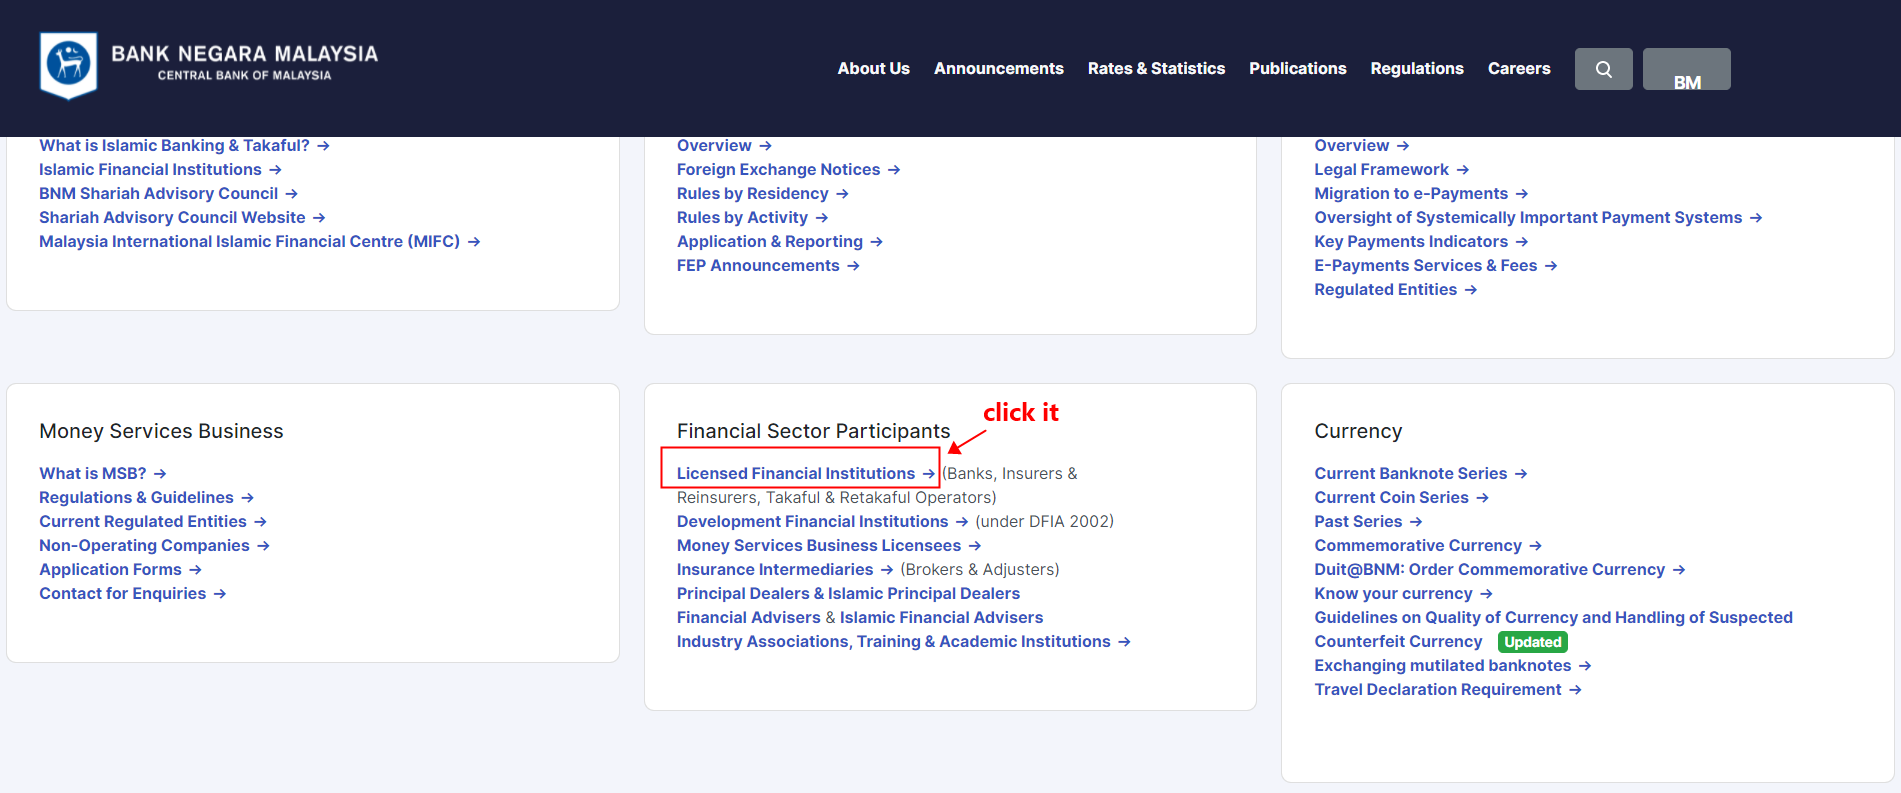View Key Payments Indicators
Viewport: 1901px width, 793px height.
click(x=1421, y=242)
